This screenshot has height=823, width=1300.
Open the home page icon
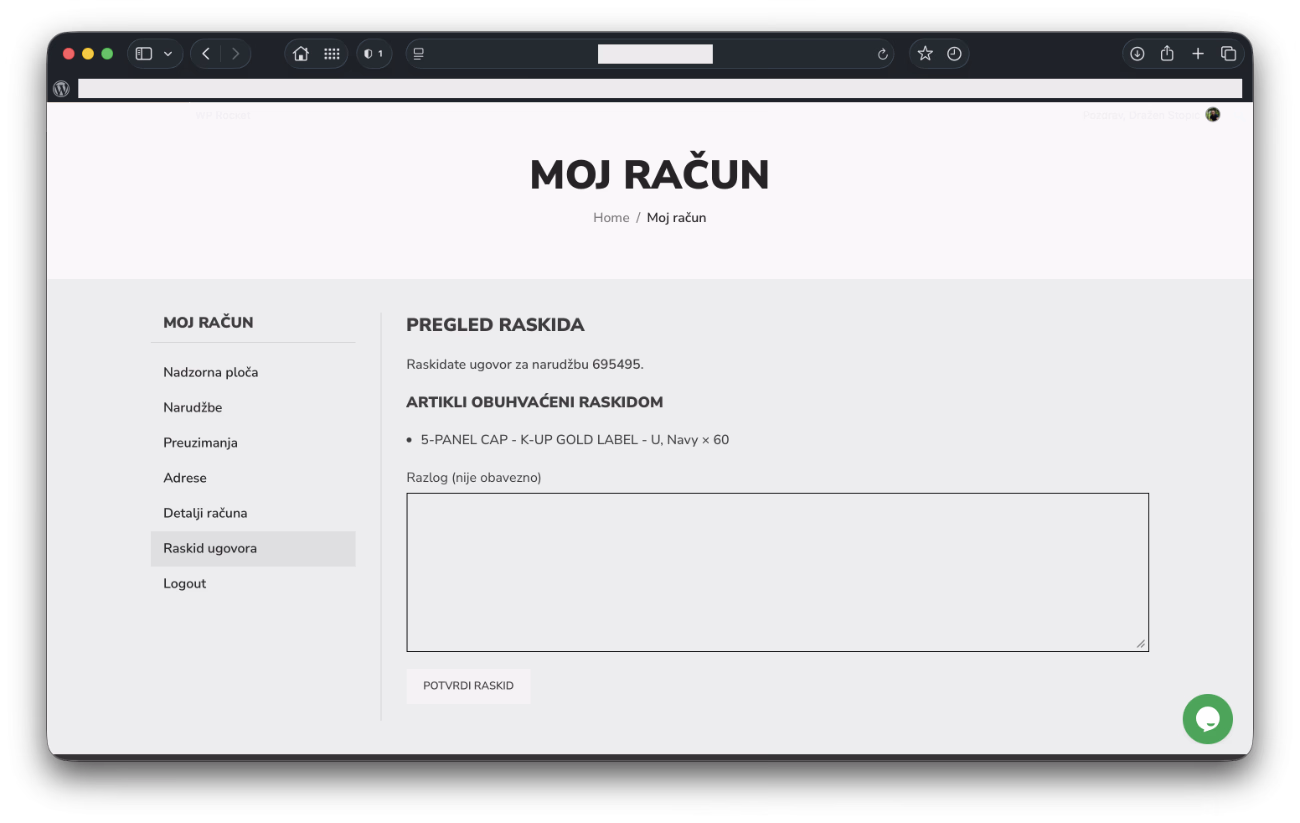(x=301, y=54)
